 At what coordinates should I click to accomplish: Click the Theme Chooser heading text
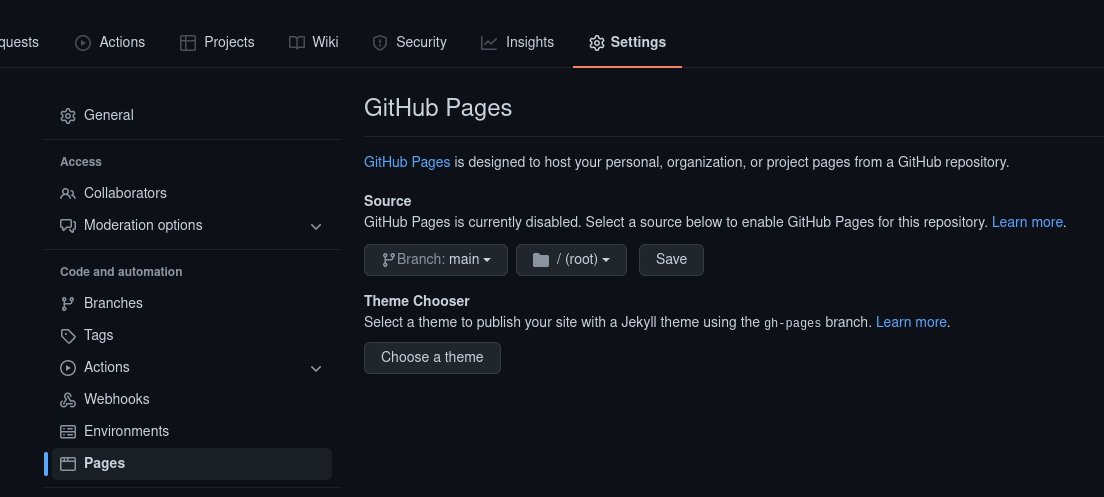point(417,301)
